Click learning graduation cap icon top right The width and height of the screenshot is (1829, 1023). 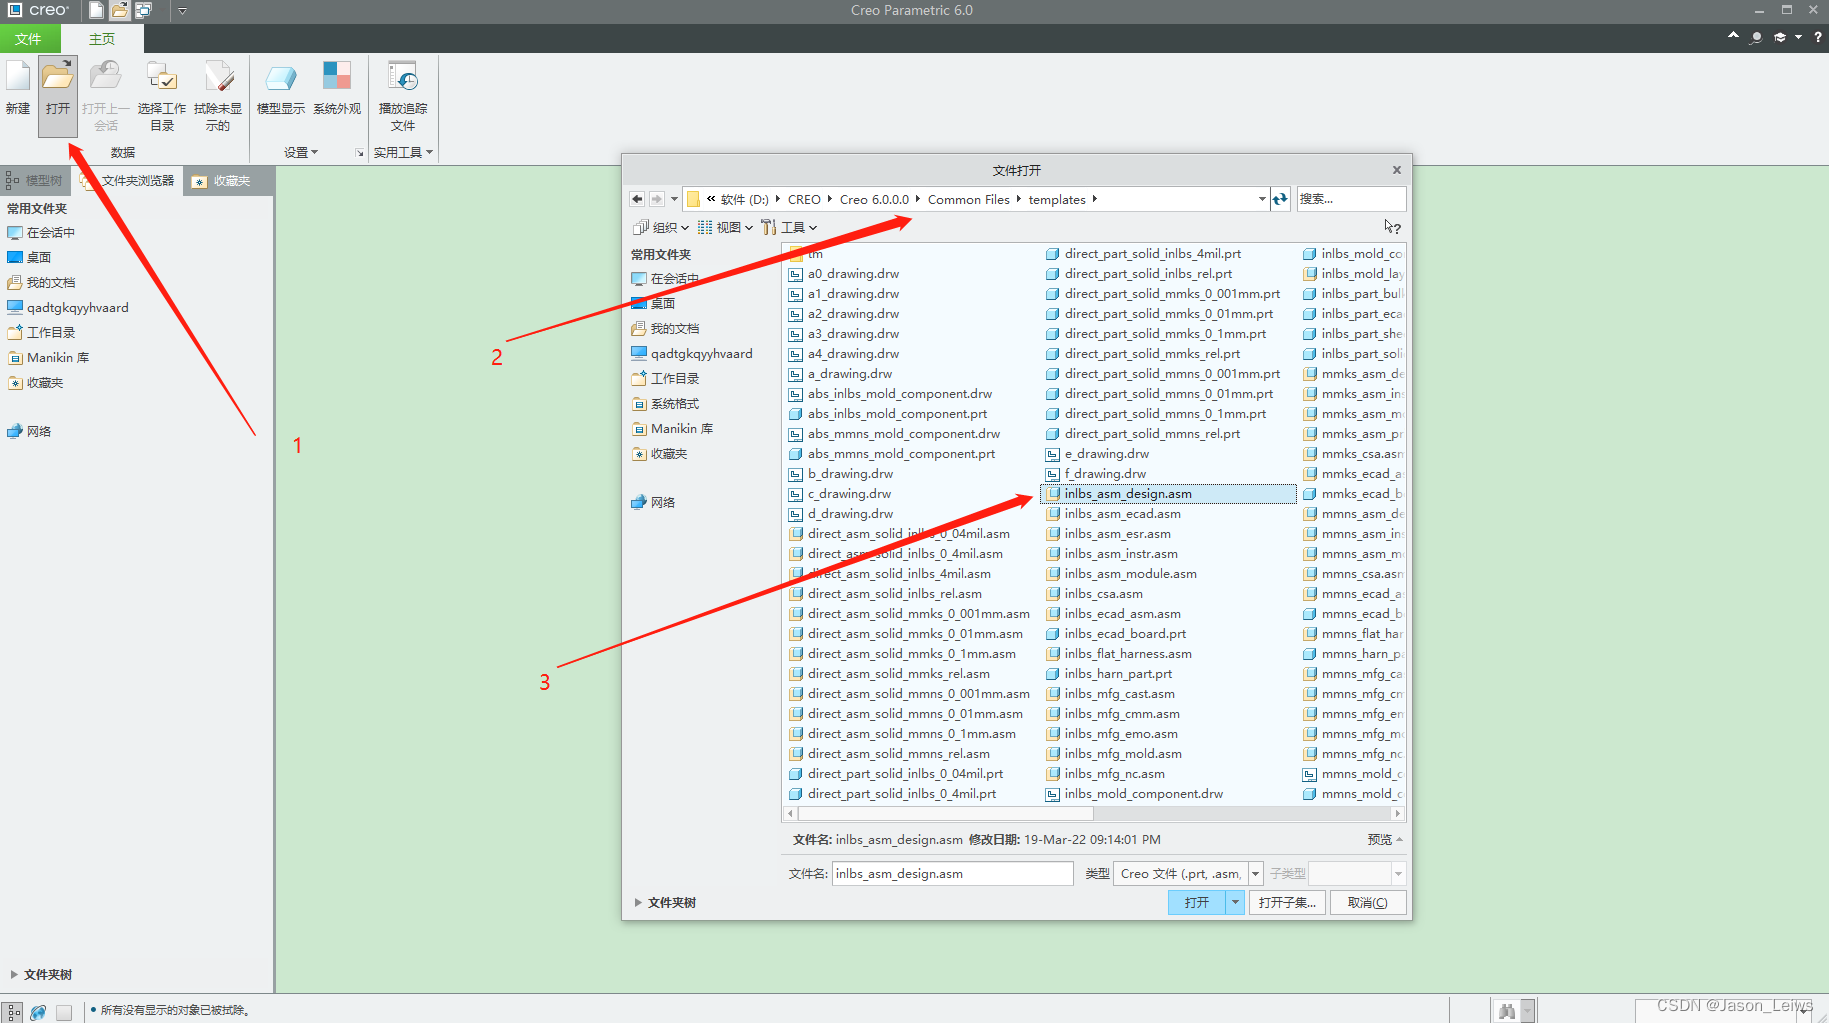(1780, 37)
